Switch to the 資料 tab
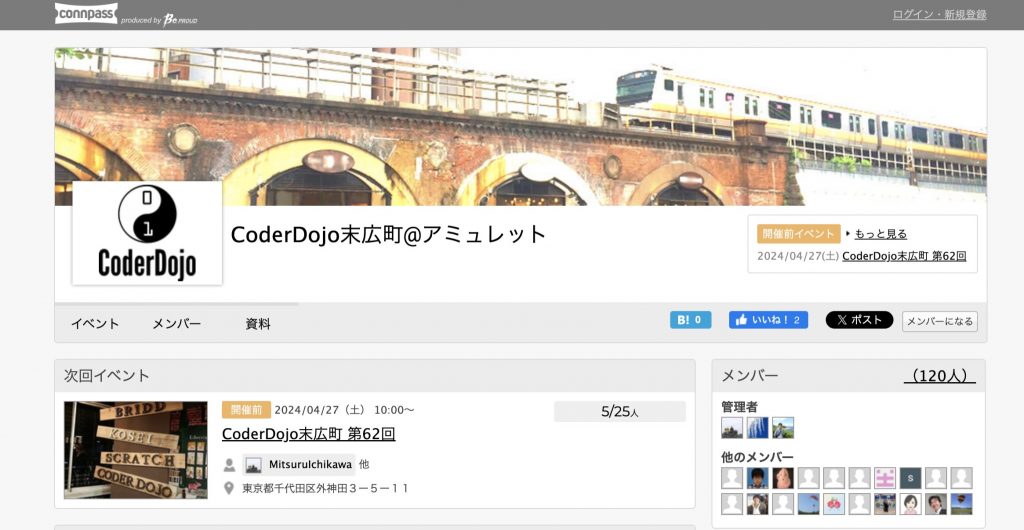 pos(258,324)
